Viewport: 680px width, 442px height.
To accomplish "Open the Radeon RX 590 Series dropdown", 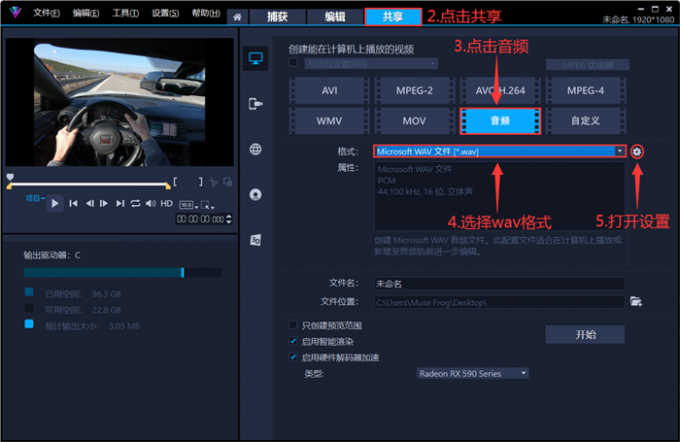I will [x=472, y=373].
